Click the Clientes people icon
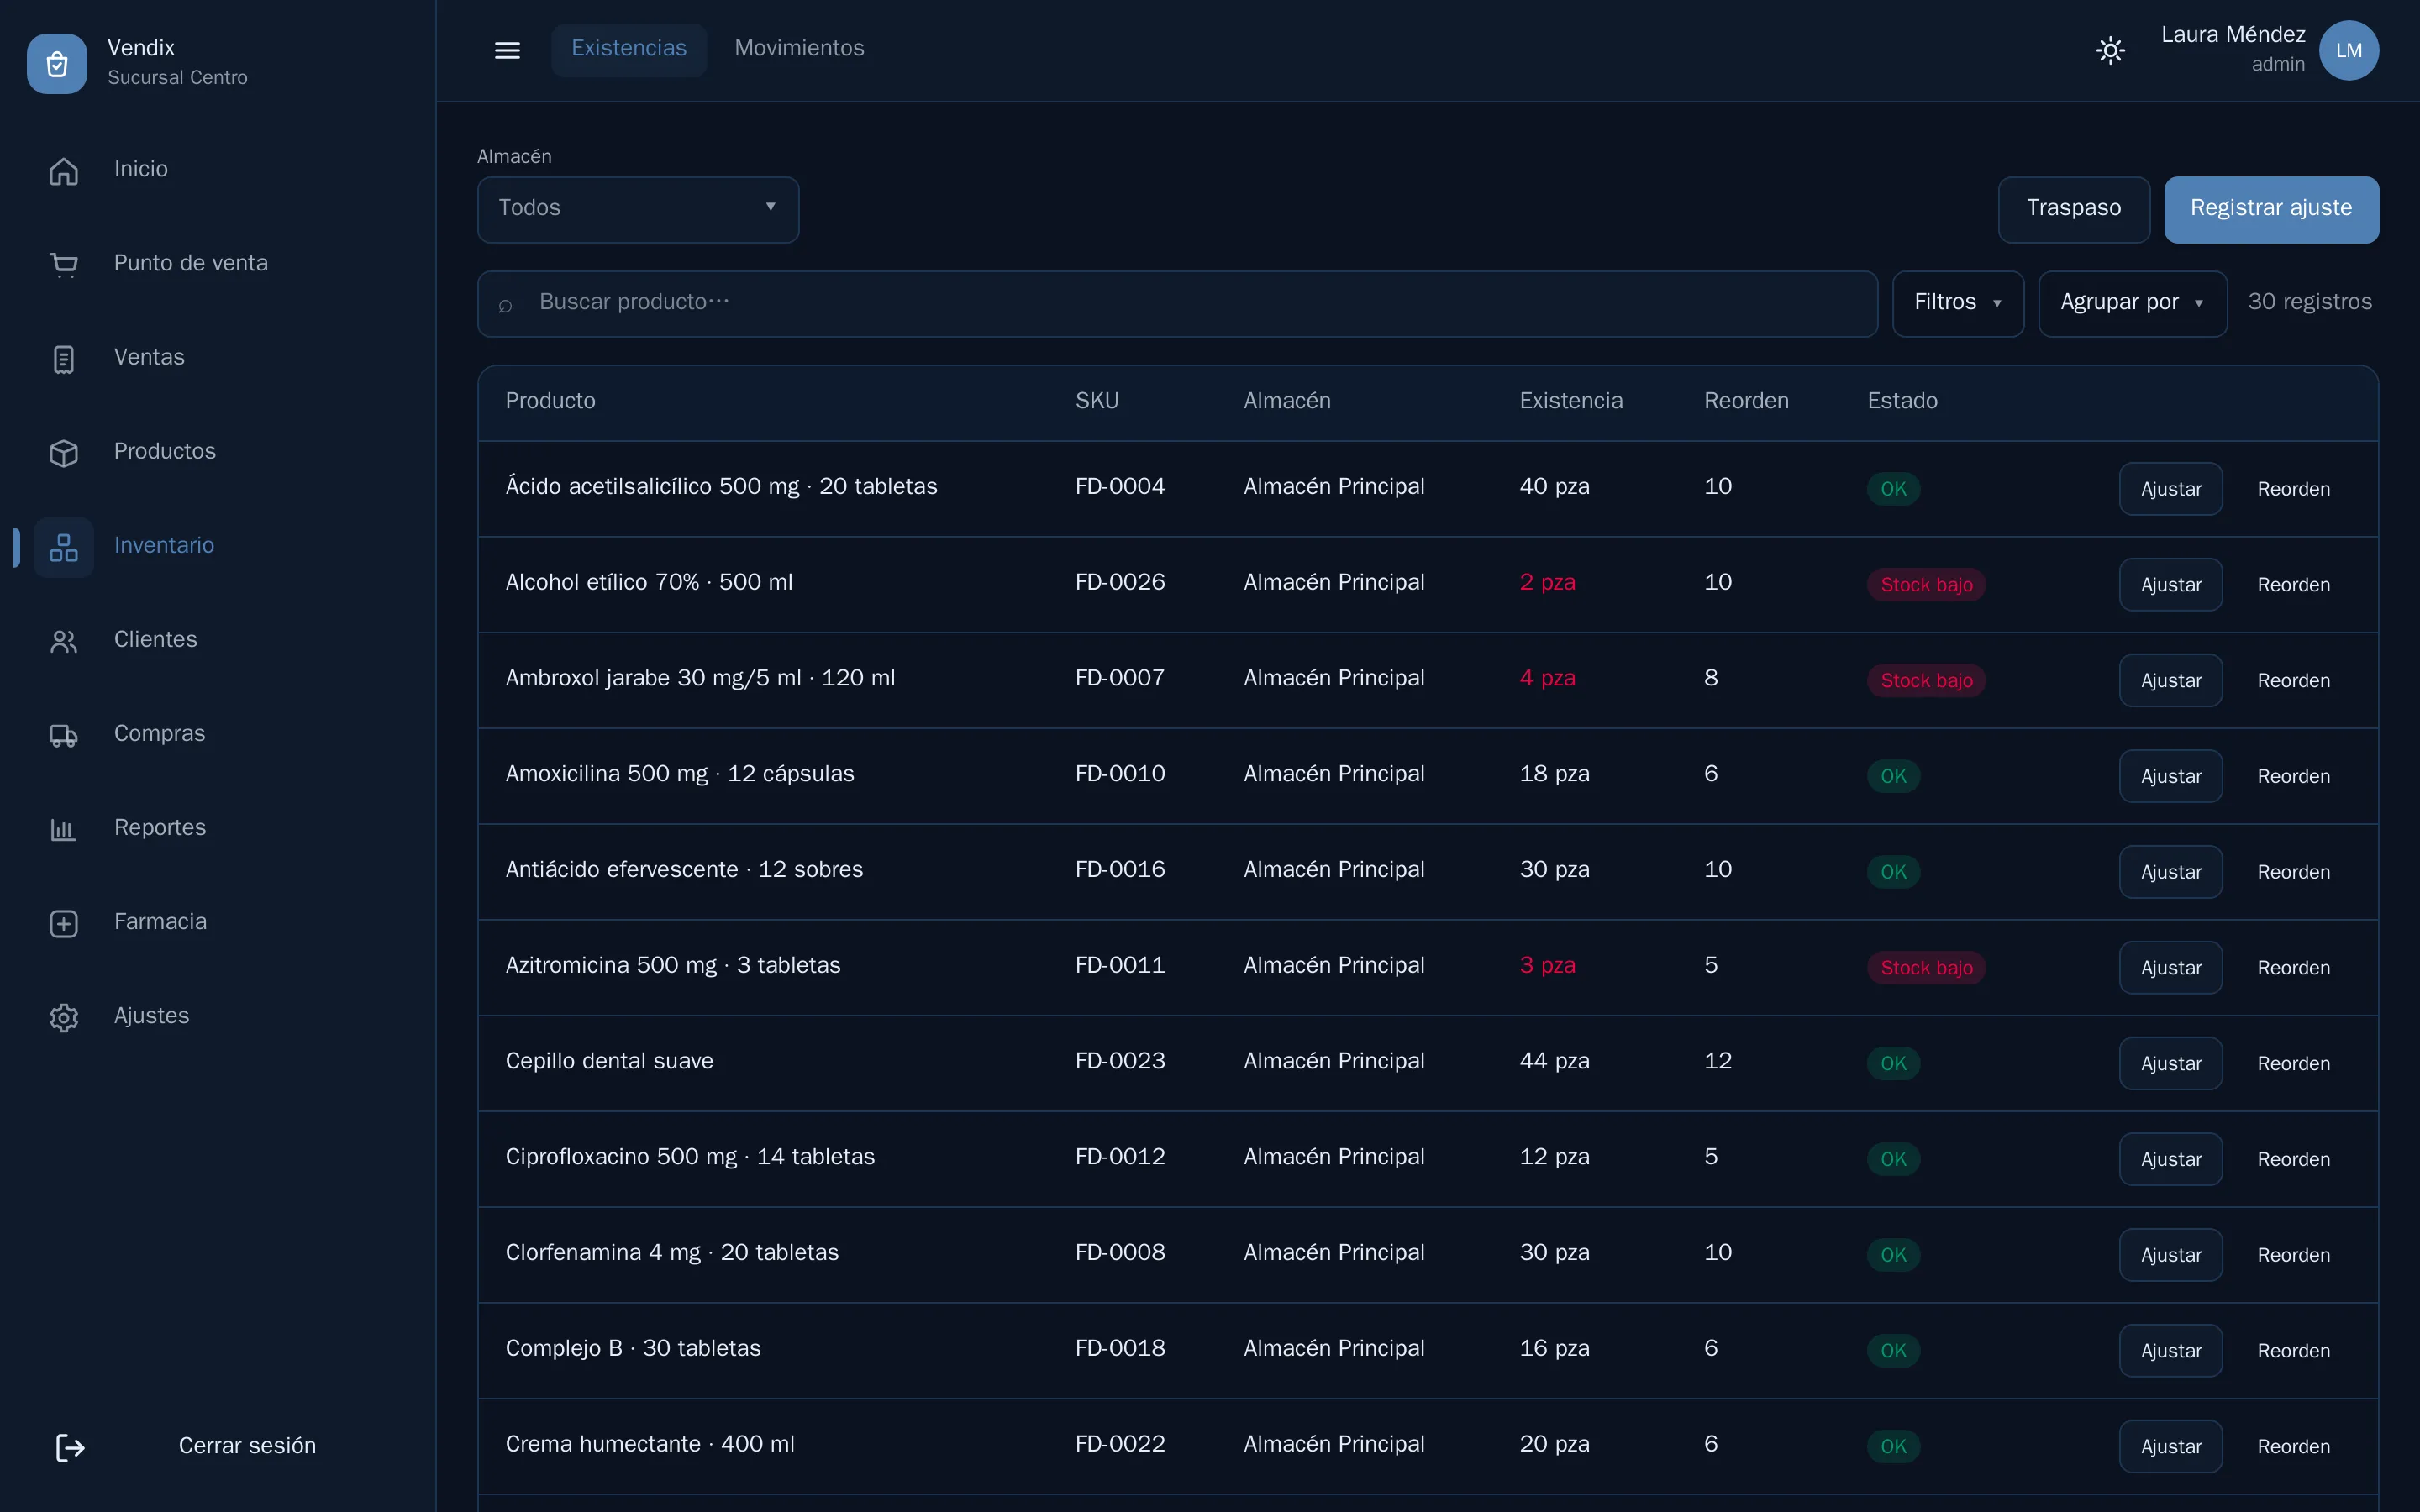 pyautogui.click(x=64, y=641)
